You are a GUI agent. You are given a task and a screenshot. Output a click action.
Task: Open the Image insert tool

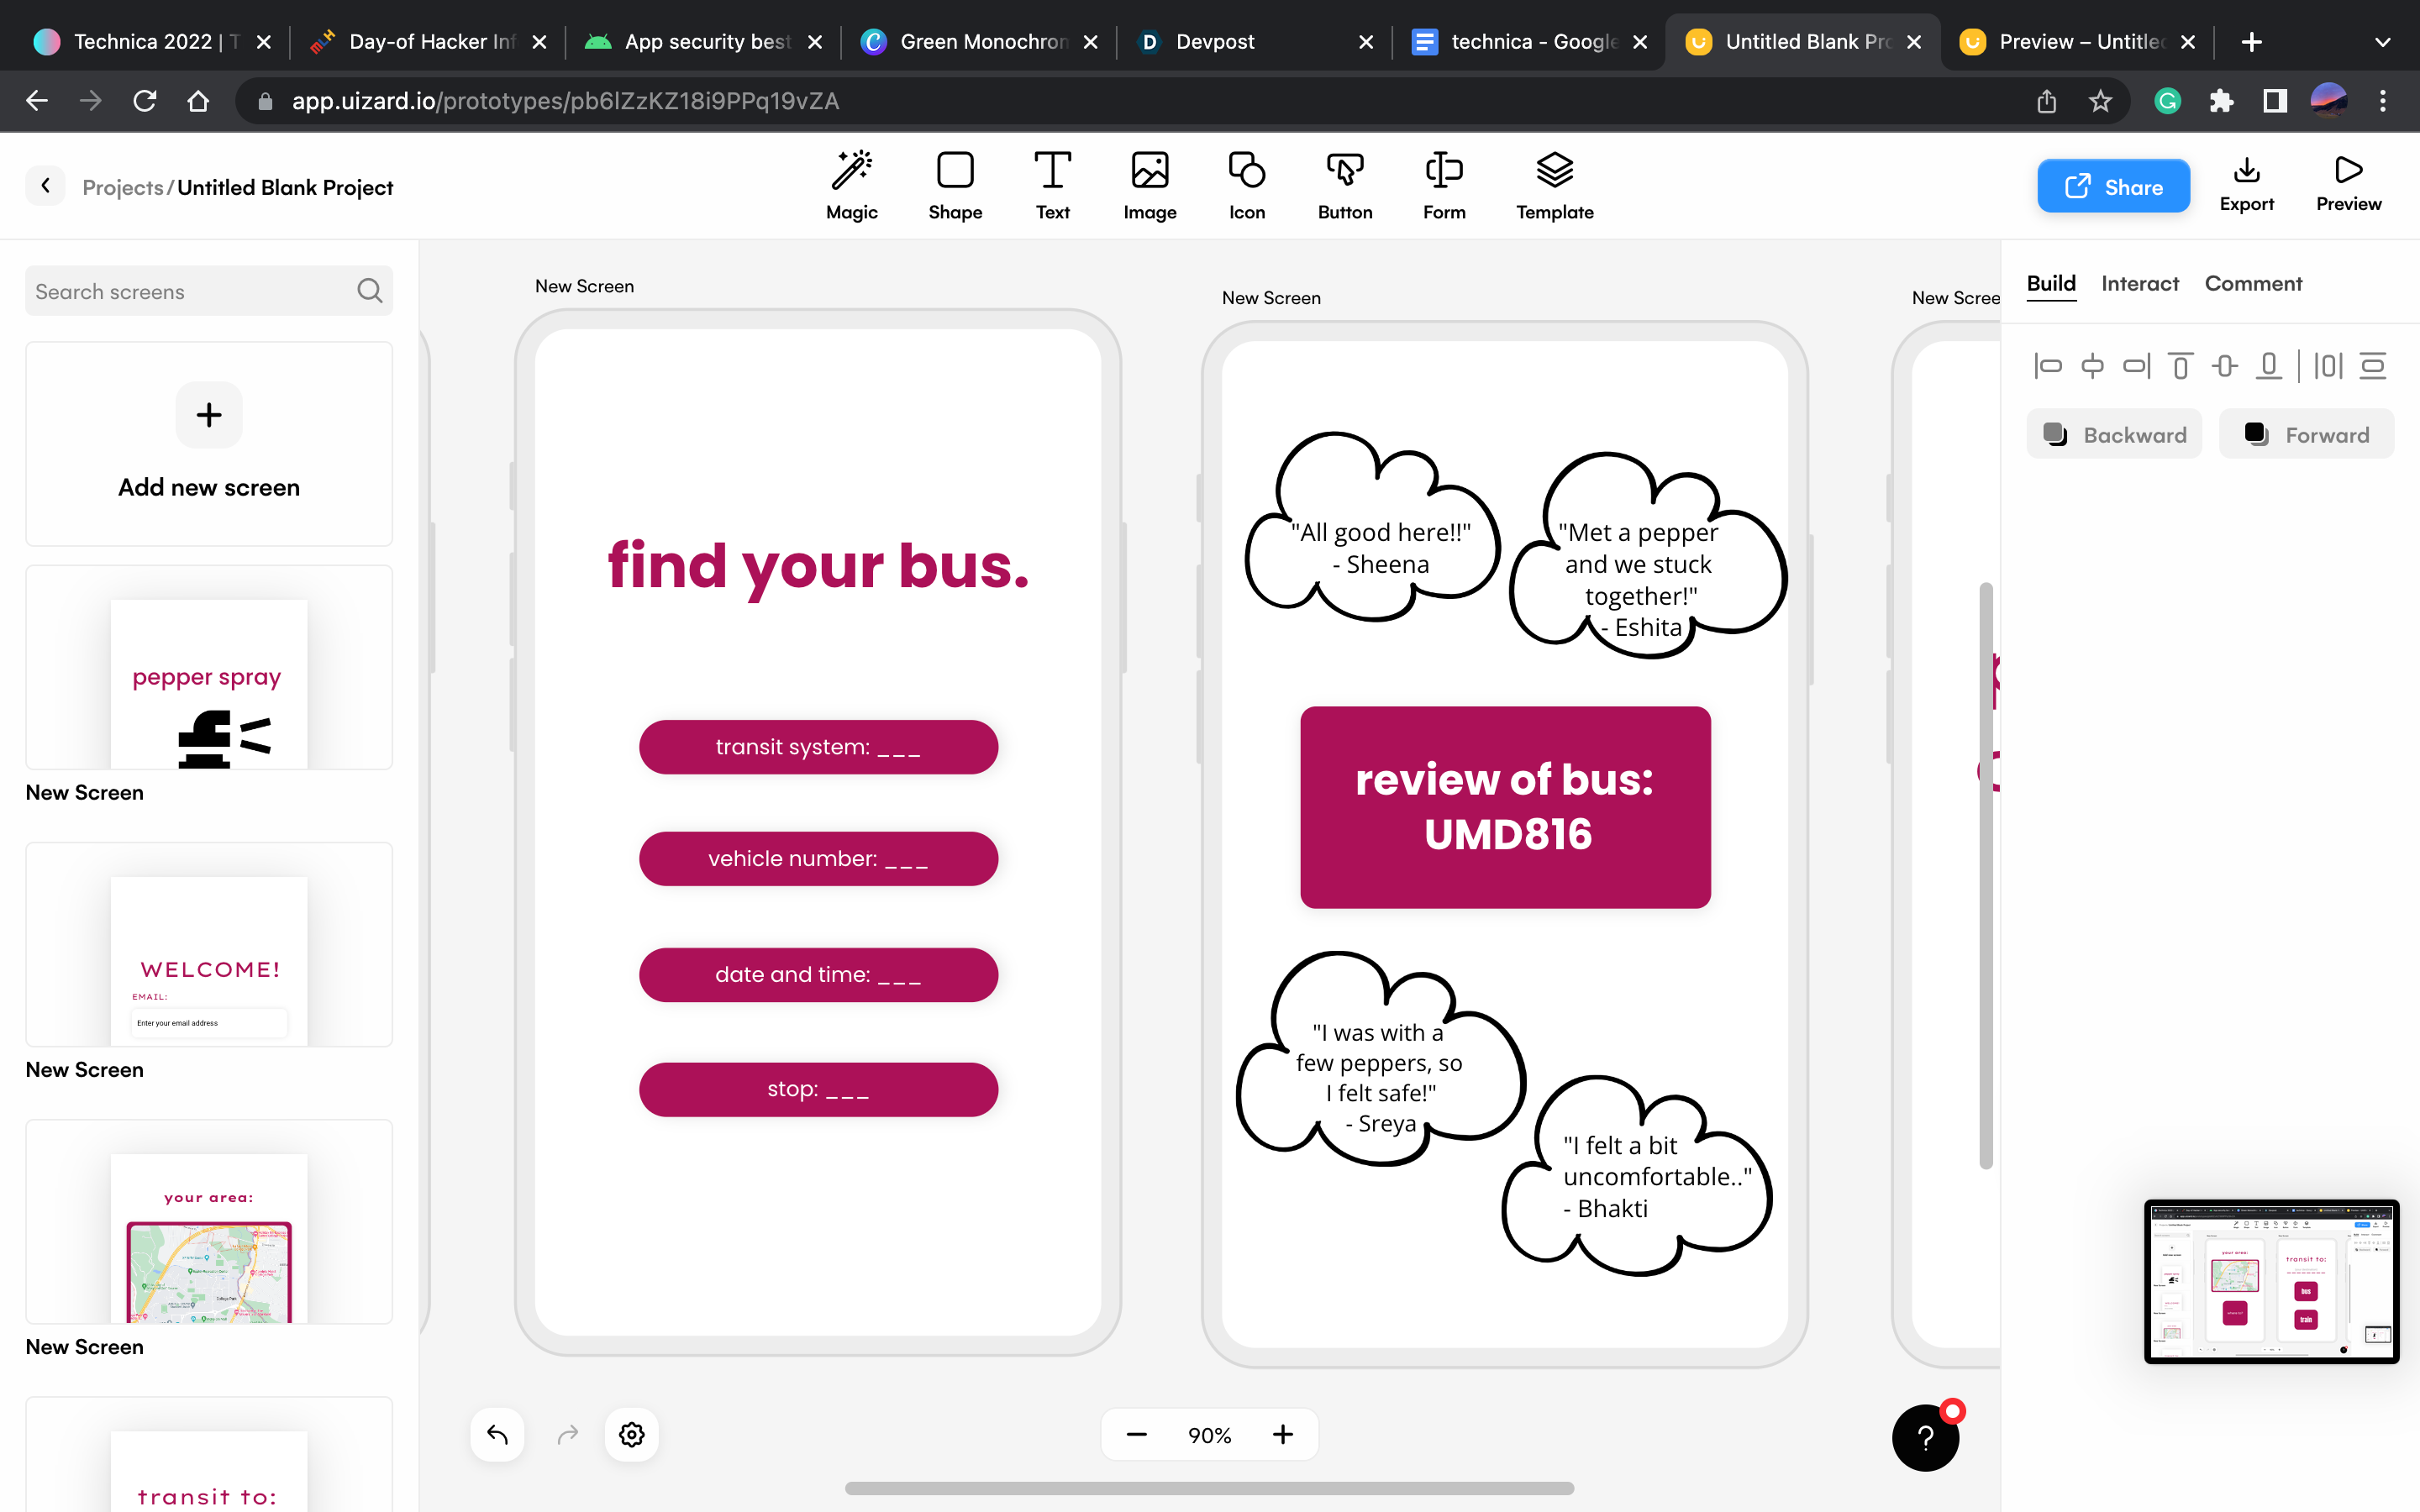(x=1149, y=172)
